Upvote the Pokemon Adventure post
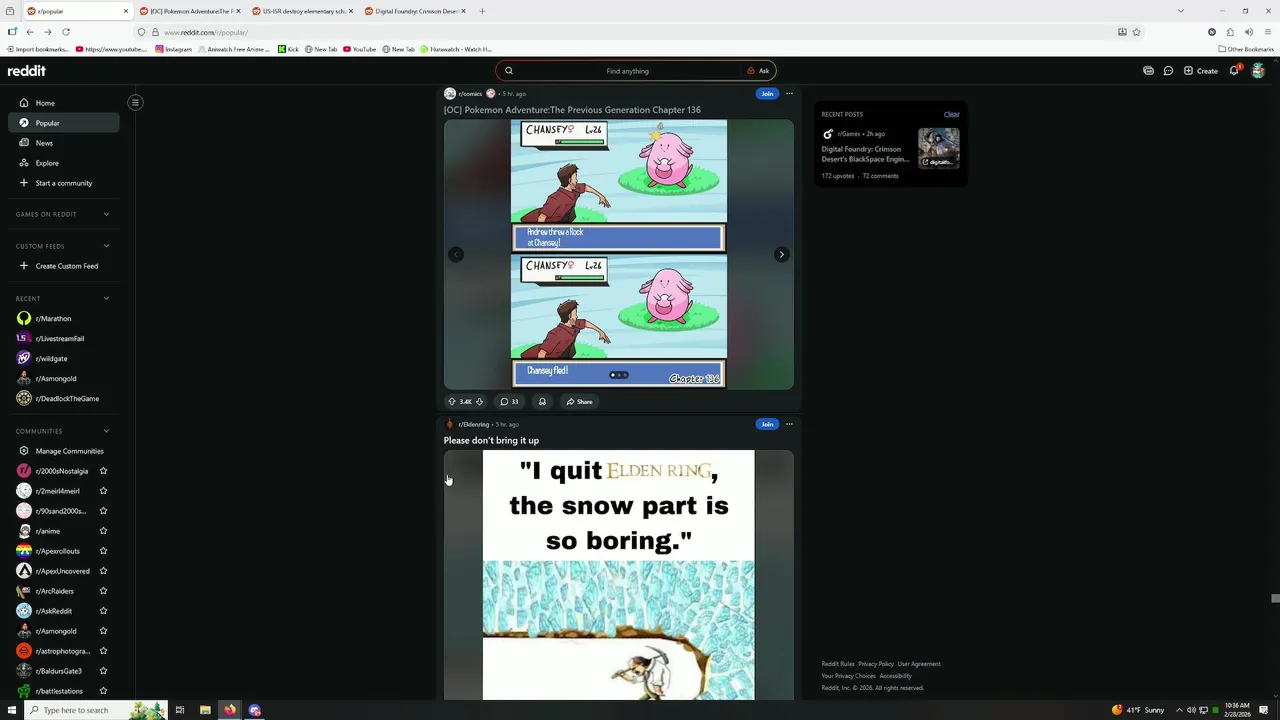The image size is (1280, 720). pyautogui.click(x=452, y=401)
